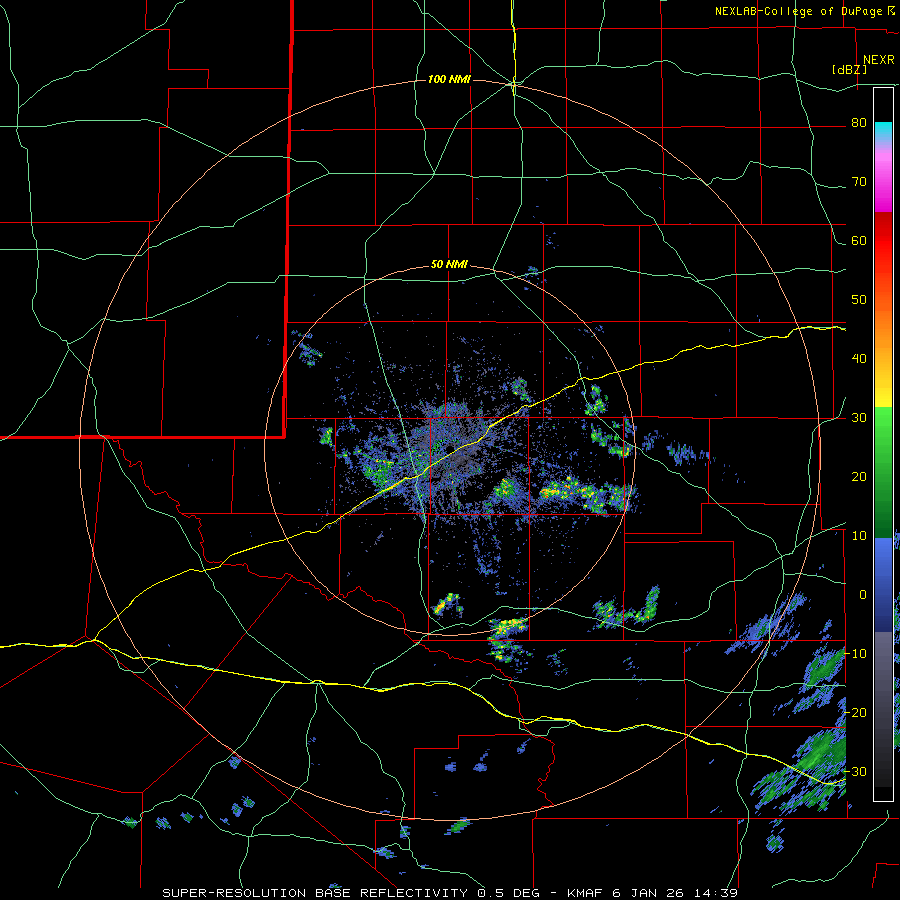Select the 20 tick label on scale
This screenshot has height=900, width=900.
pyautogui.click(x=859, y=476)
